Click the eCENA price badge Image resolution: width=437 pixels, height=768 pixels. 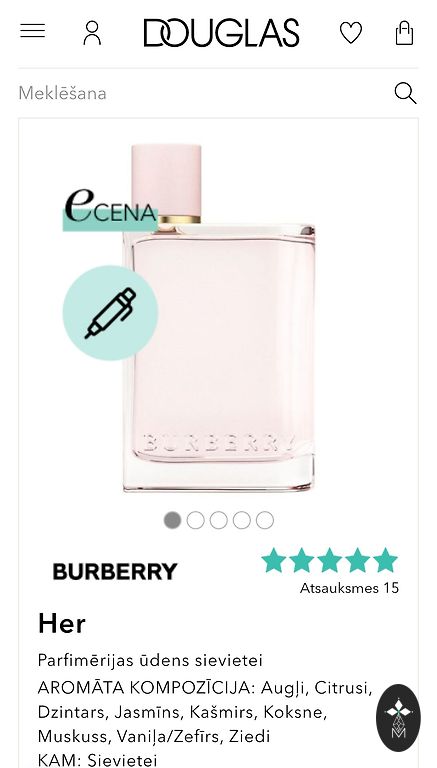coord(111,210)
